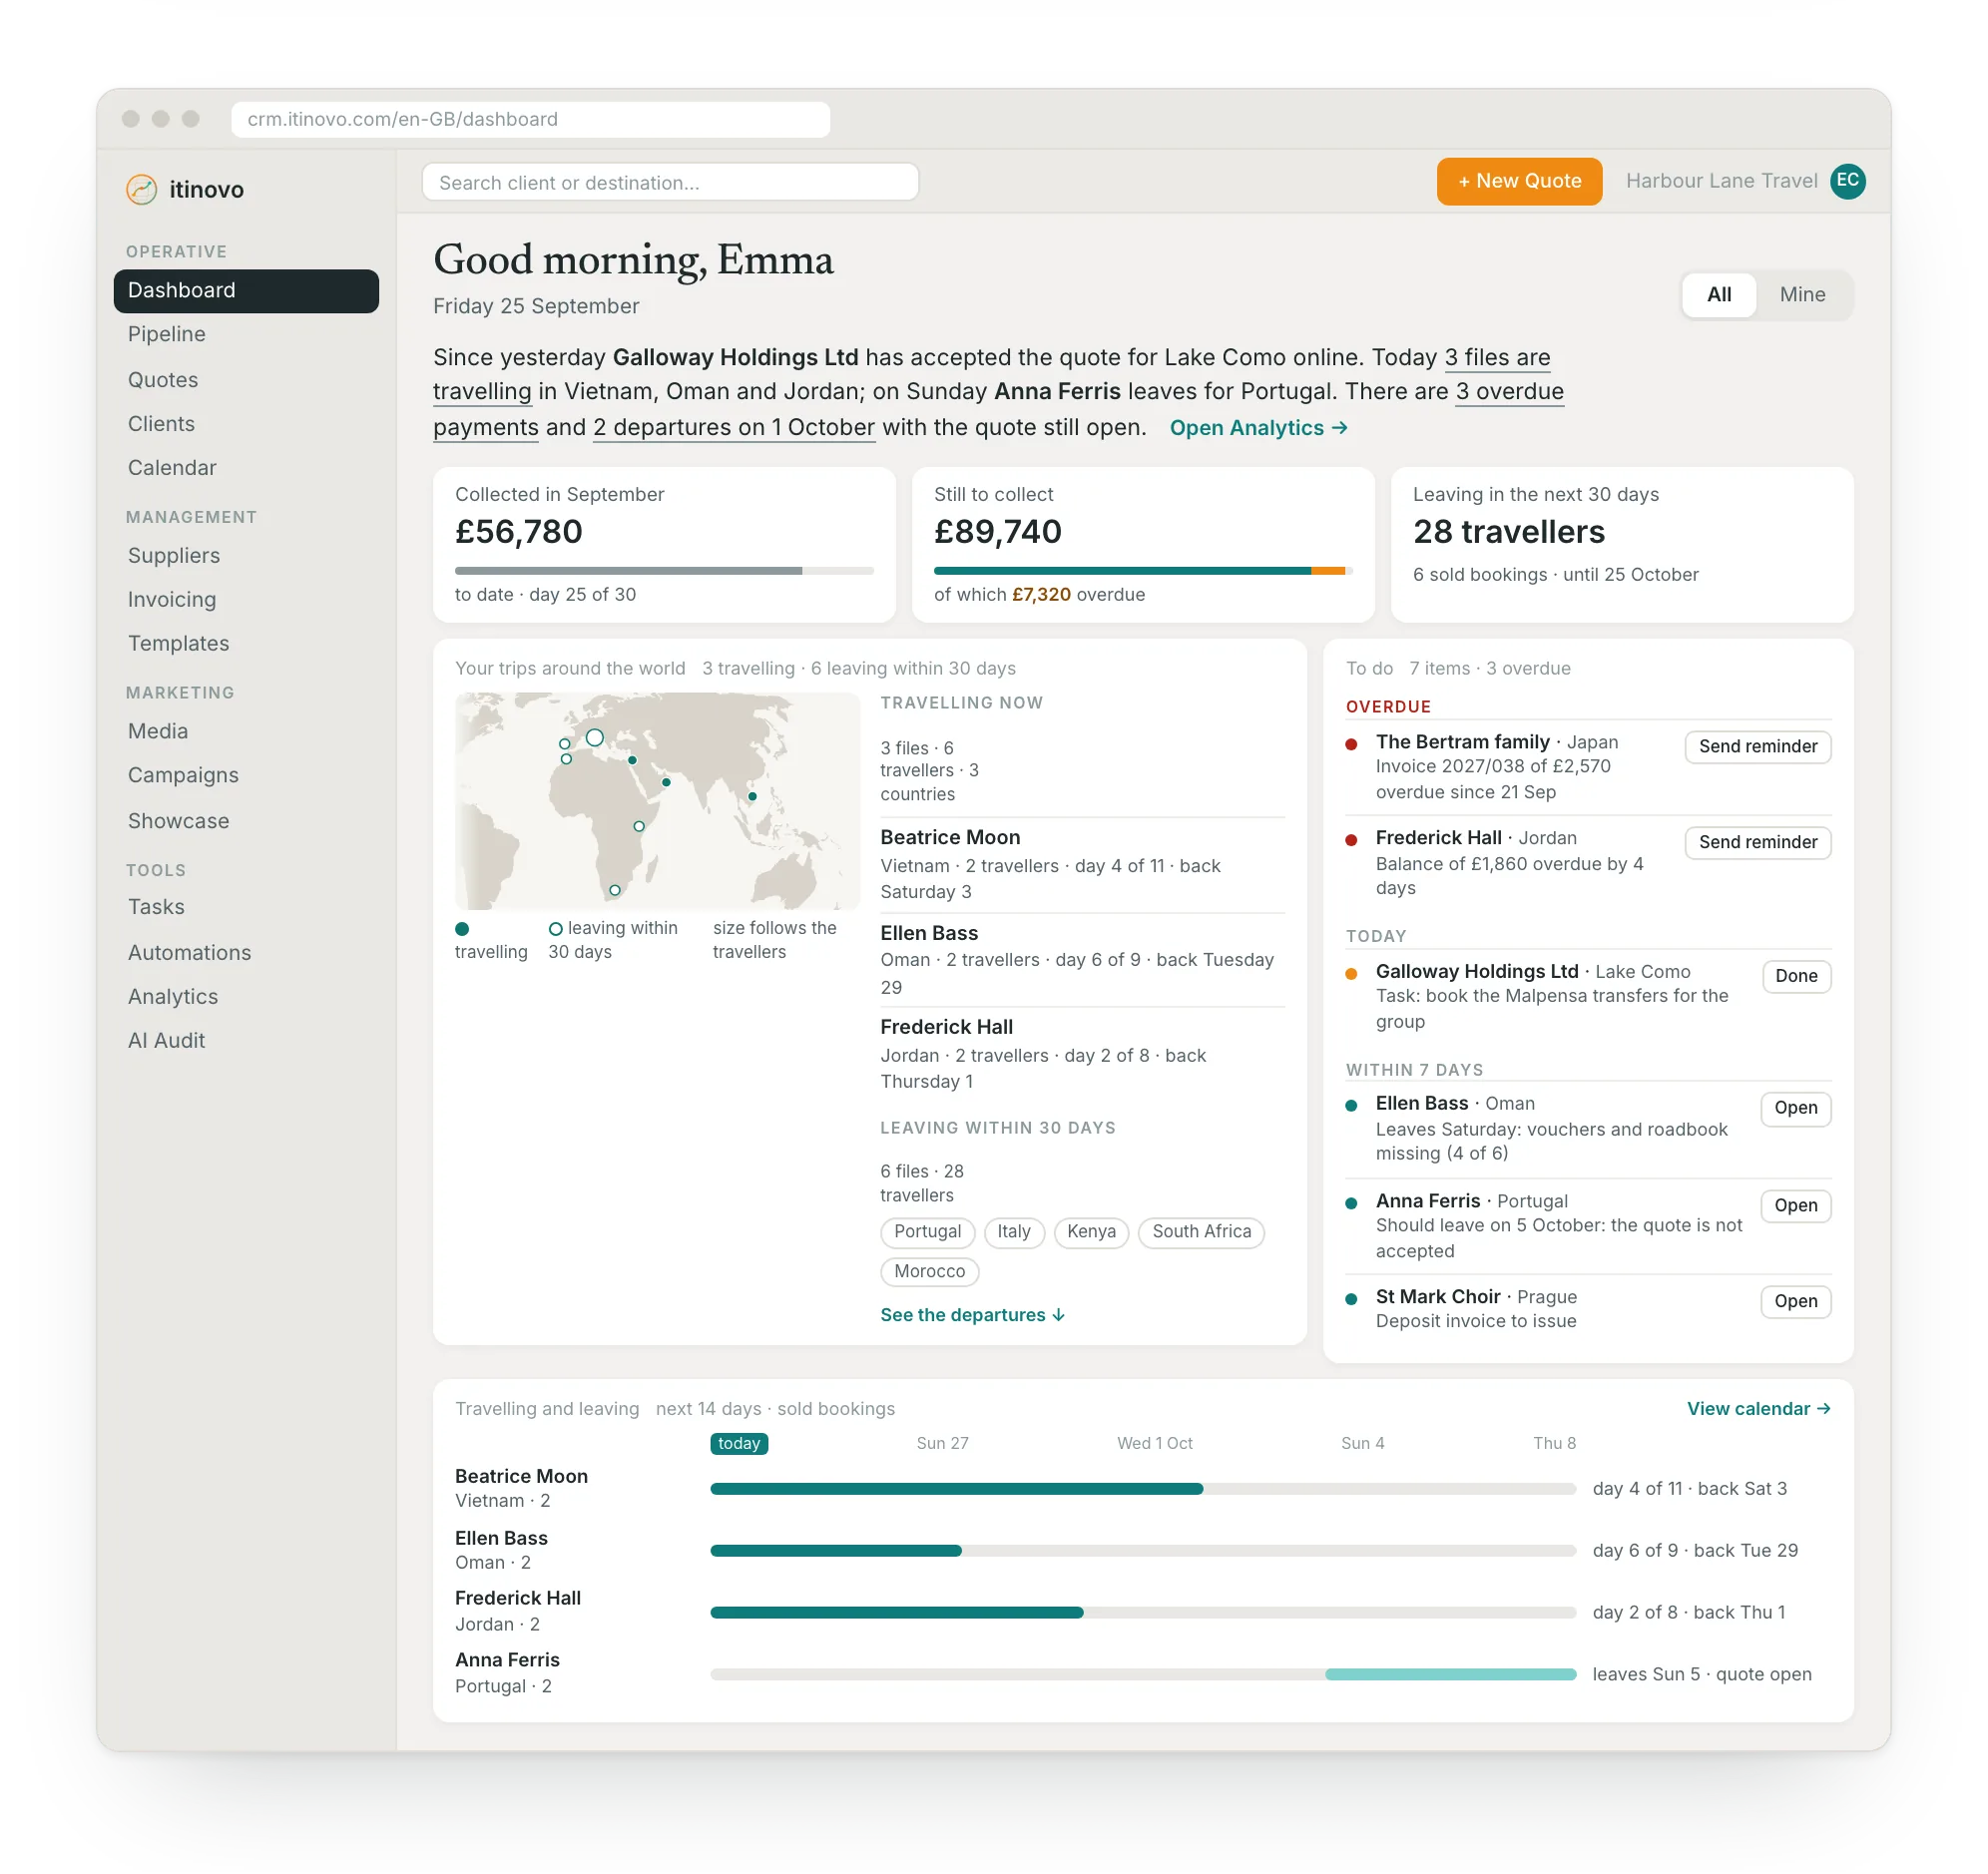The width and height of the screenshot is (1988, 1874).
Task: Open Suppliers under Management
Action: click(246, 556)
